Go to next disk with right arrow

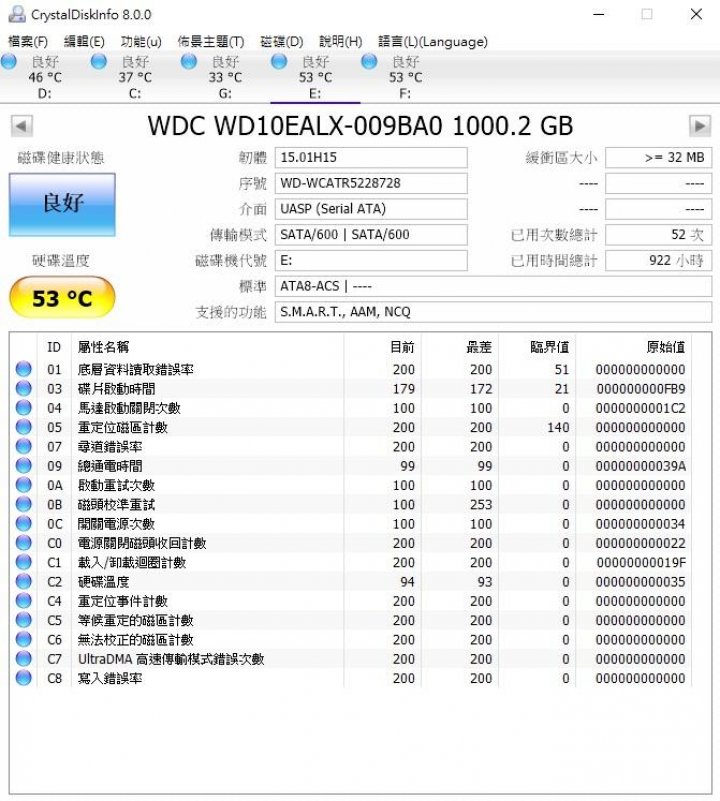click(x=700, y=126)
